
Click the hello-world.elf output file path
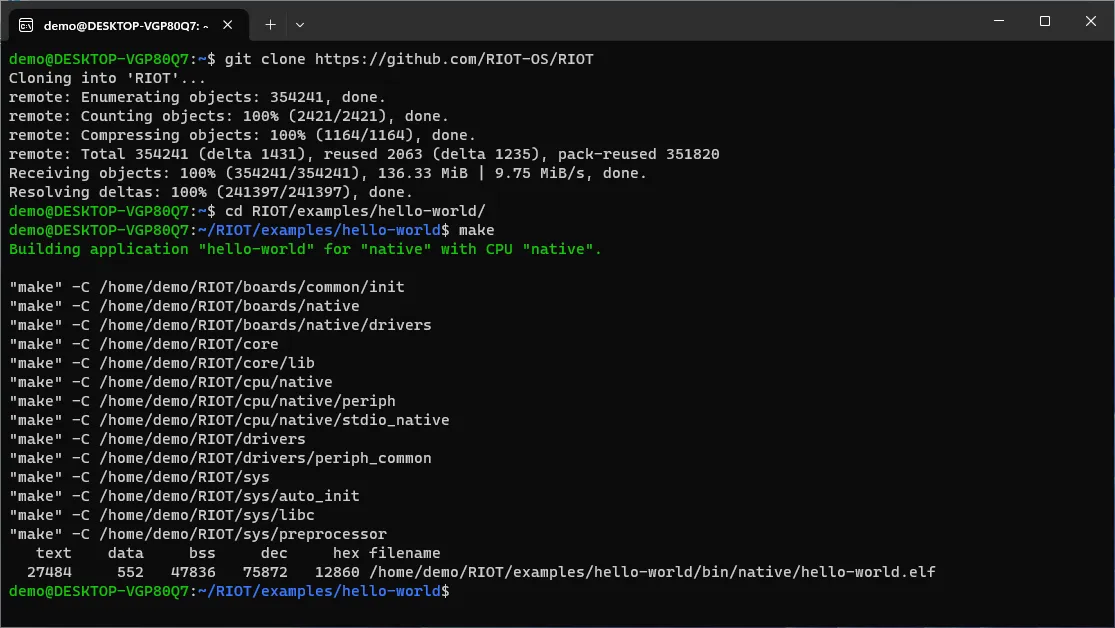(x=650, y=571)
